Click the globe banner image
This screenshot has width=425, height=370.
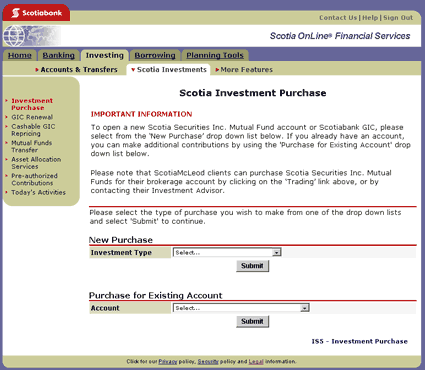(x=32, y=36)
